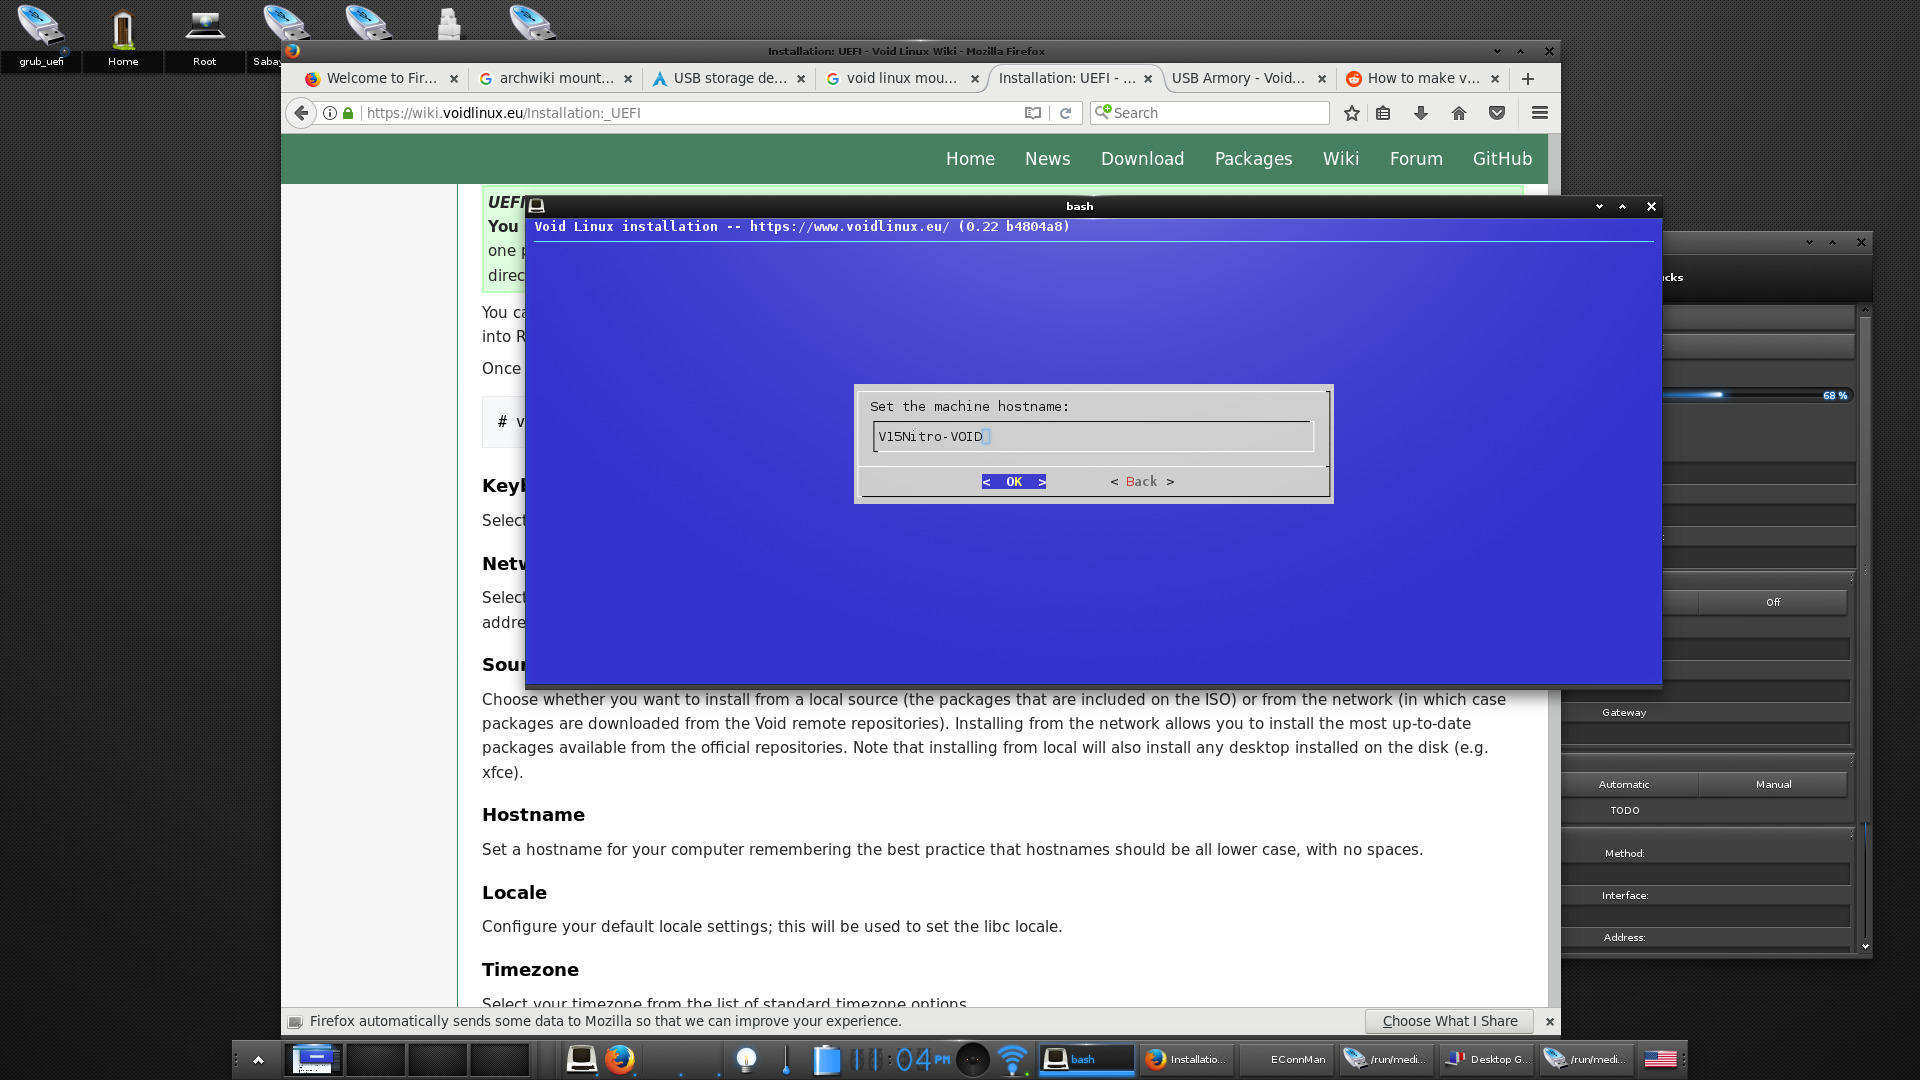1920x1080 pixels.
Task: Click the up arrow at shelf's left end
Action: (258, 1060)
